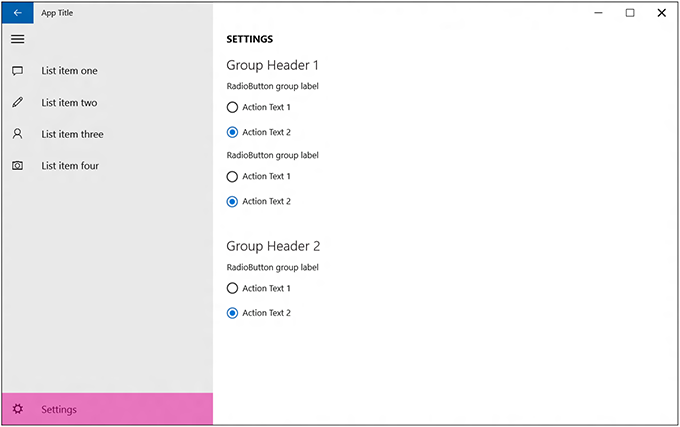This screenshot has height=427, width=680.
Task: Select Action Text 1 under Group Header 1's first label
Action: click(233, 107)
